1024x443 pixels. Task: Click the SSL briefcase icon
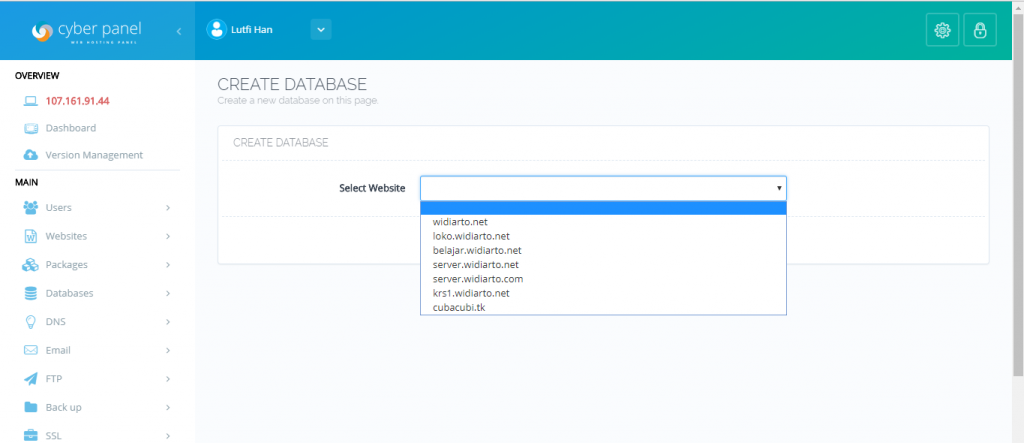pyautogui.click(x=31, y=435)
